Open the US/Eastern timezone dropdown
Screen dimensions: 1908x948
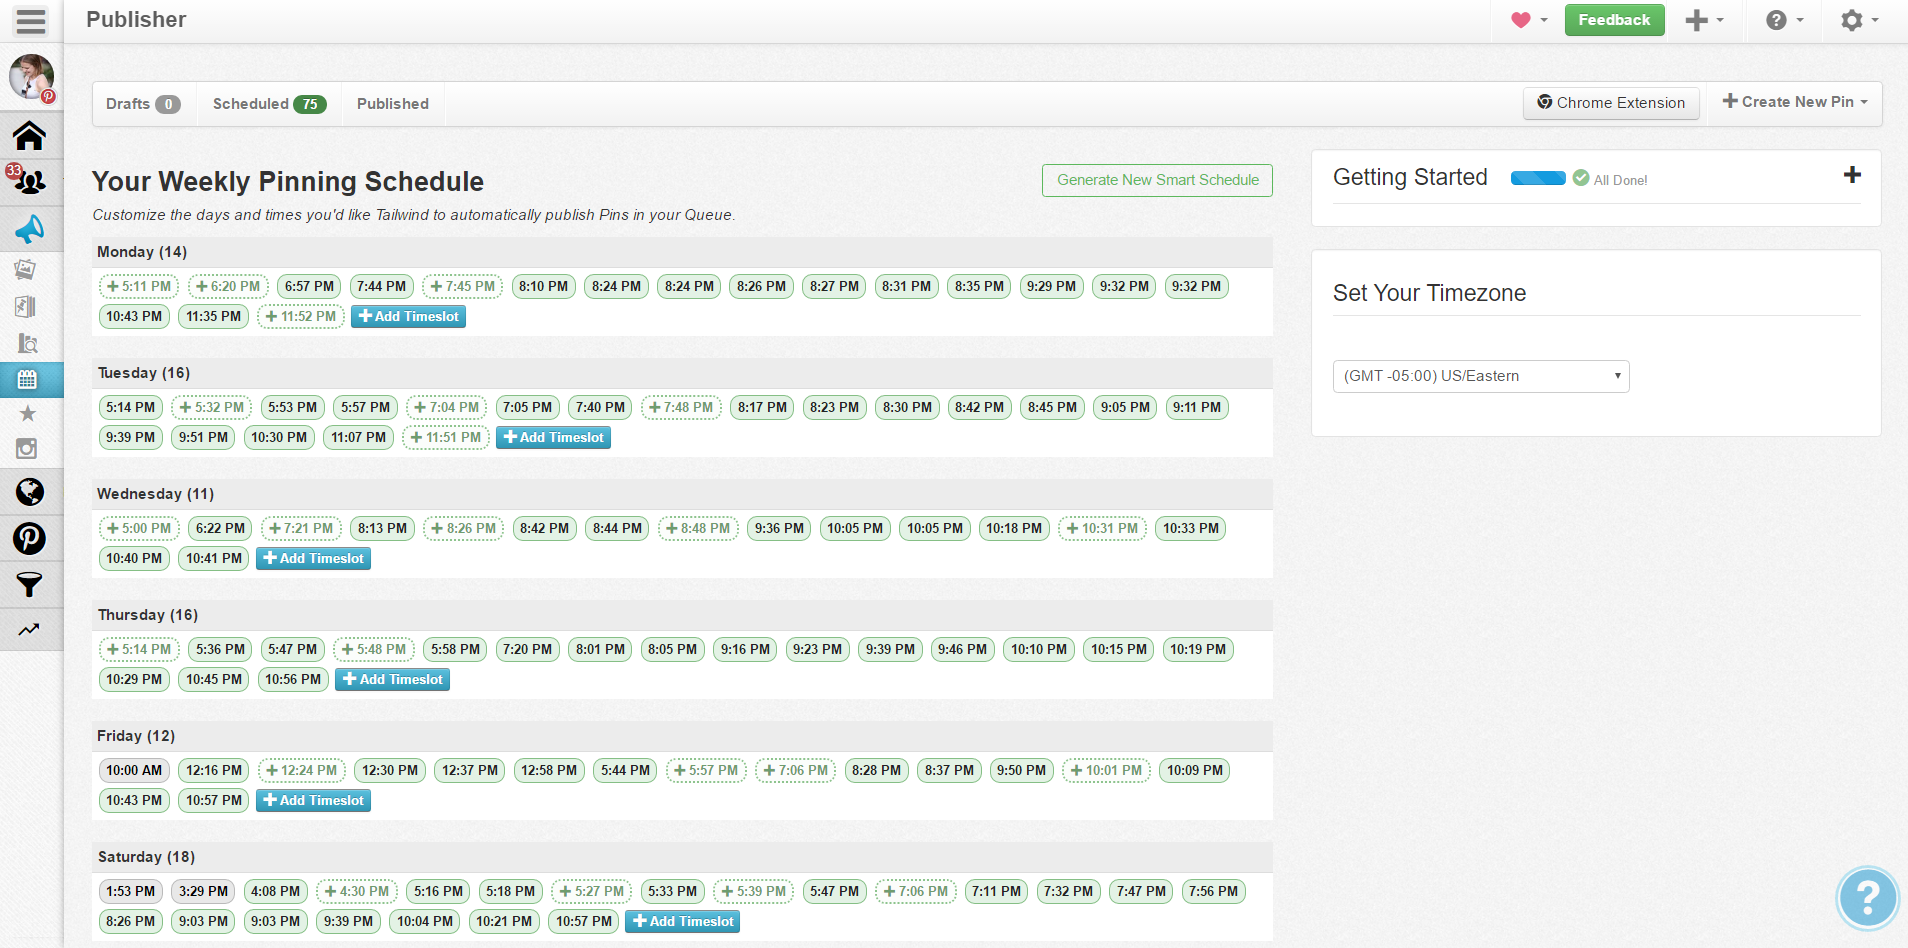1481,376
